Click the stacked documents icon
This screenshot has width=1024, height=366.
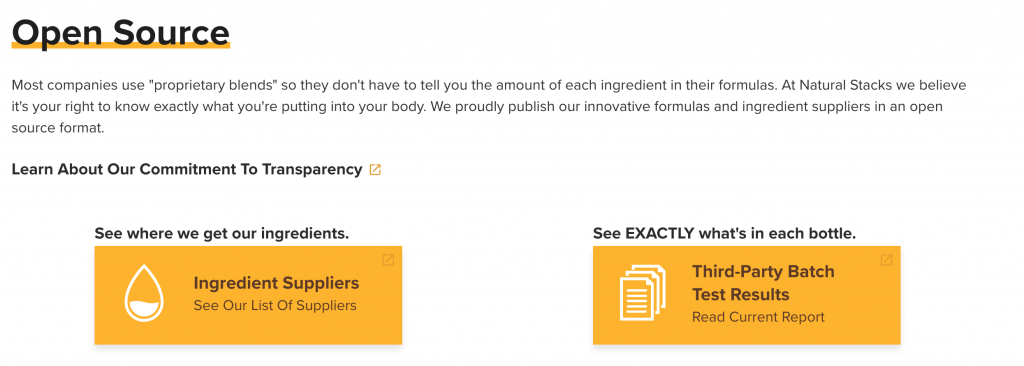click(x=642, y=294)
